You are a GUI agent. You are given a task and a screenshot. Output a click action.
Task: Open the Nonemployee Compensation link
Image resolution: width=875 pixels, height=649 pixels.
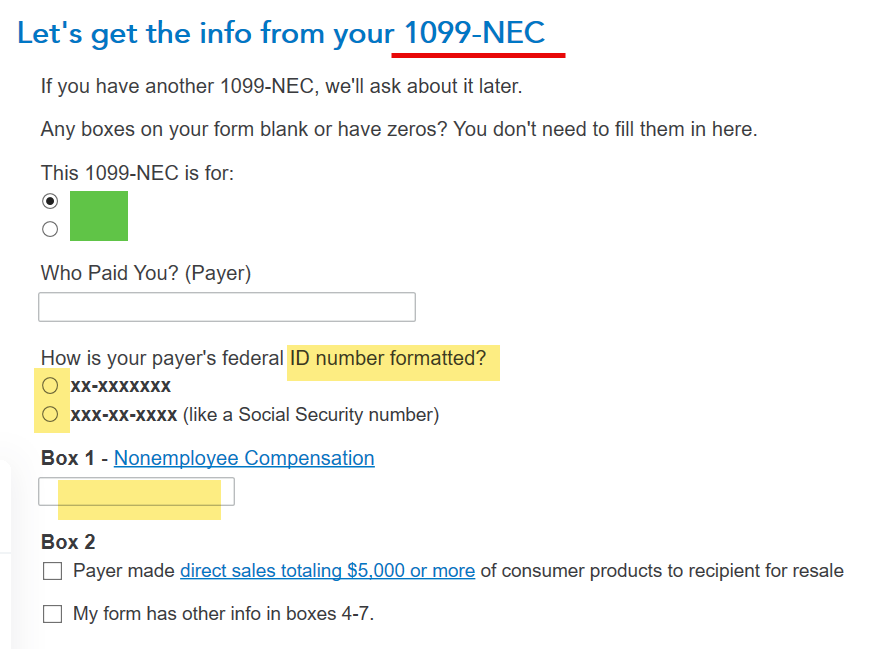(244, 458)
